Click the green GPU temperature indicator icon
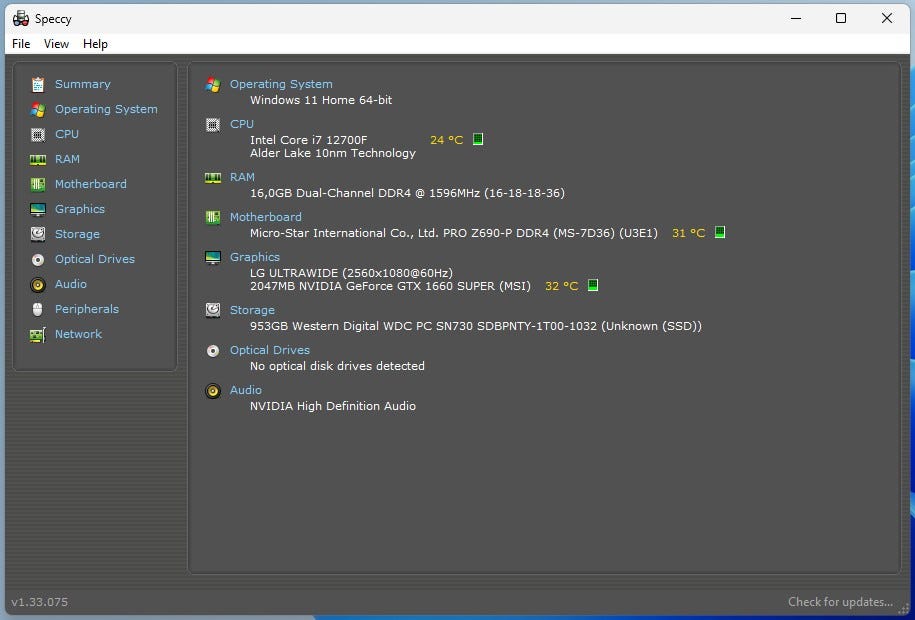Image resolution: width=915 pixels, height=620 pixels. (593, 285)
